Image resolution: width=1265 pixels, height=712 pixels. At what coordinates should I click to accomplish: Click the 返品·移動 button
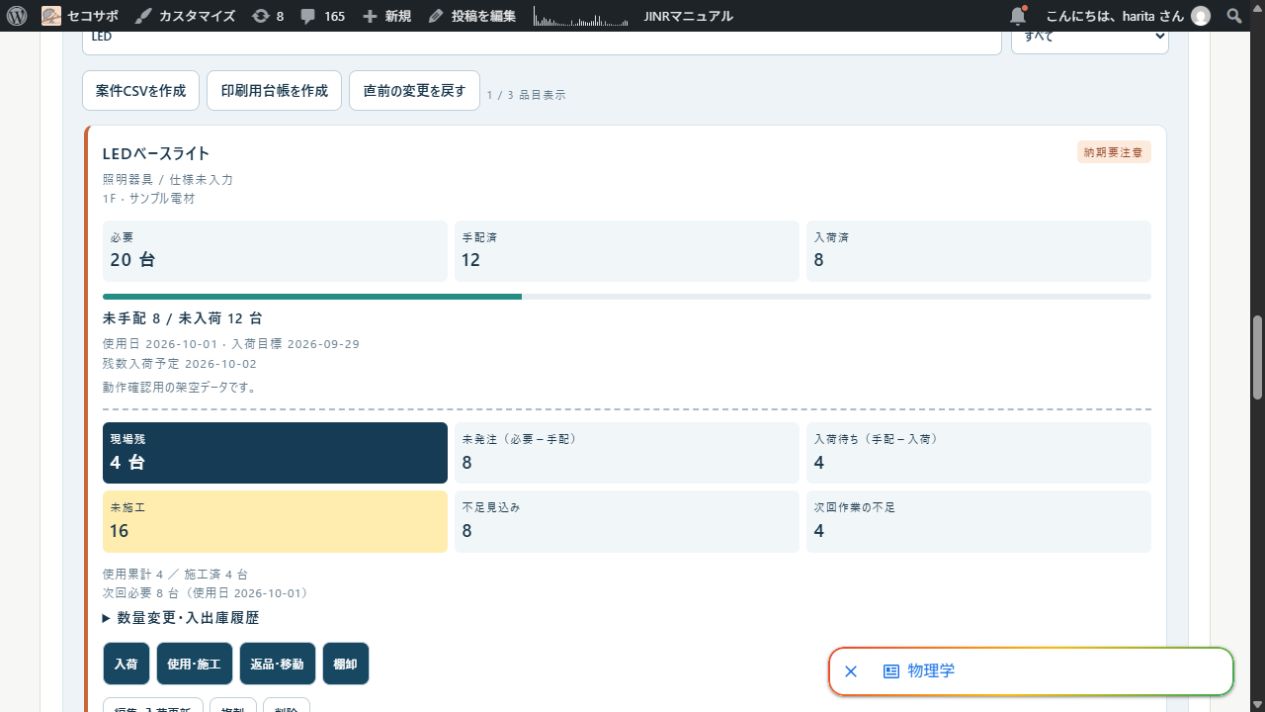pyautogui.click(x=278, y=664)
